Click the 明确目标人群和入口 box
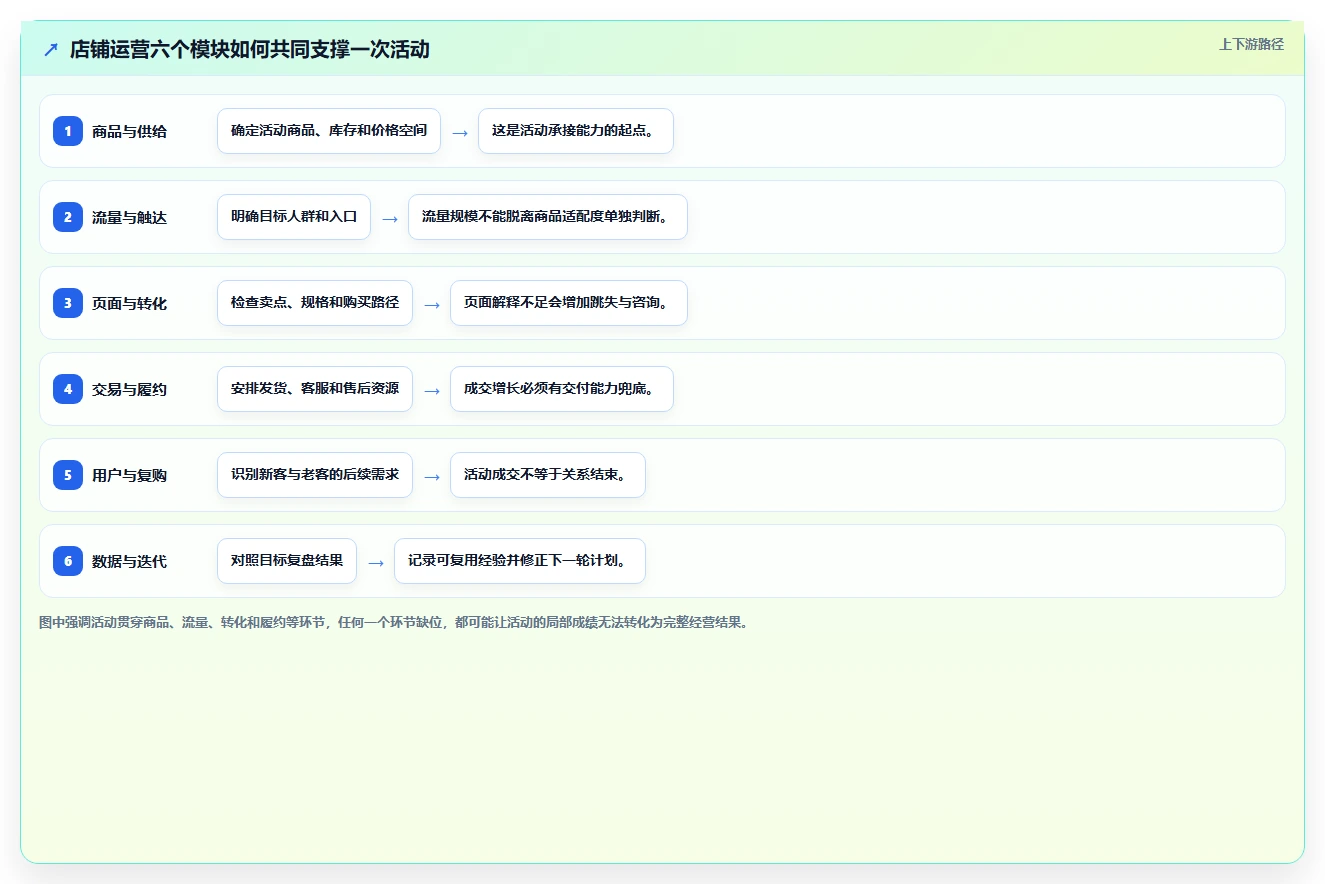The width and height of the screenshot is (1325, 884). (x=294, y=217)
